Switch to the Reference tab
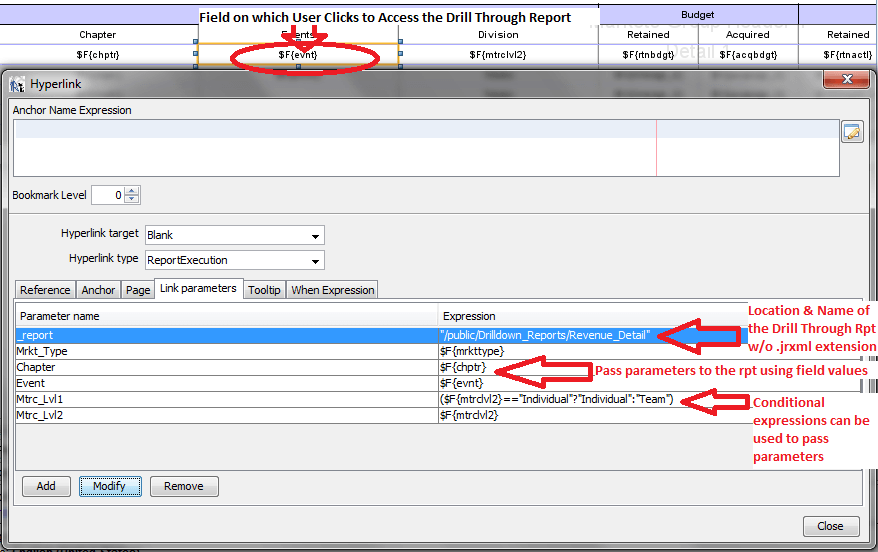This screenshot has height=552, width=878. (45, 290)
